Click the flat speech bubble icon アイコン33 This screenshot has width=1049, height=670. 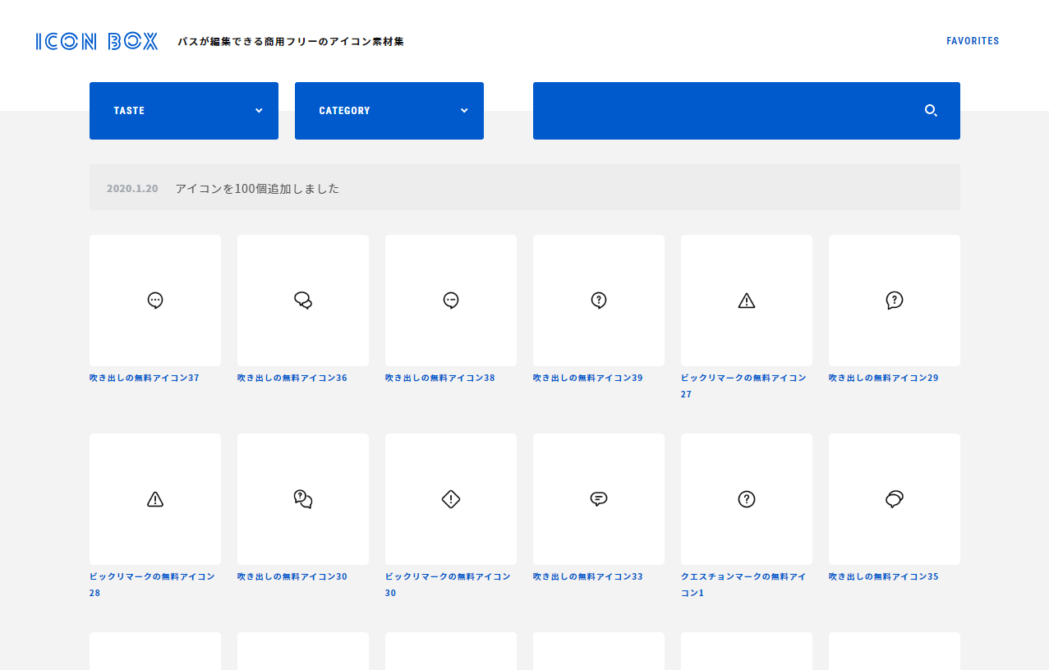pos(598,498)
